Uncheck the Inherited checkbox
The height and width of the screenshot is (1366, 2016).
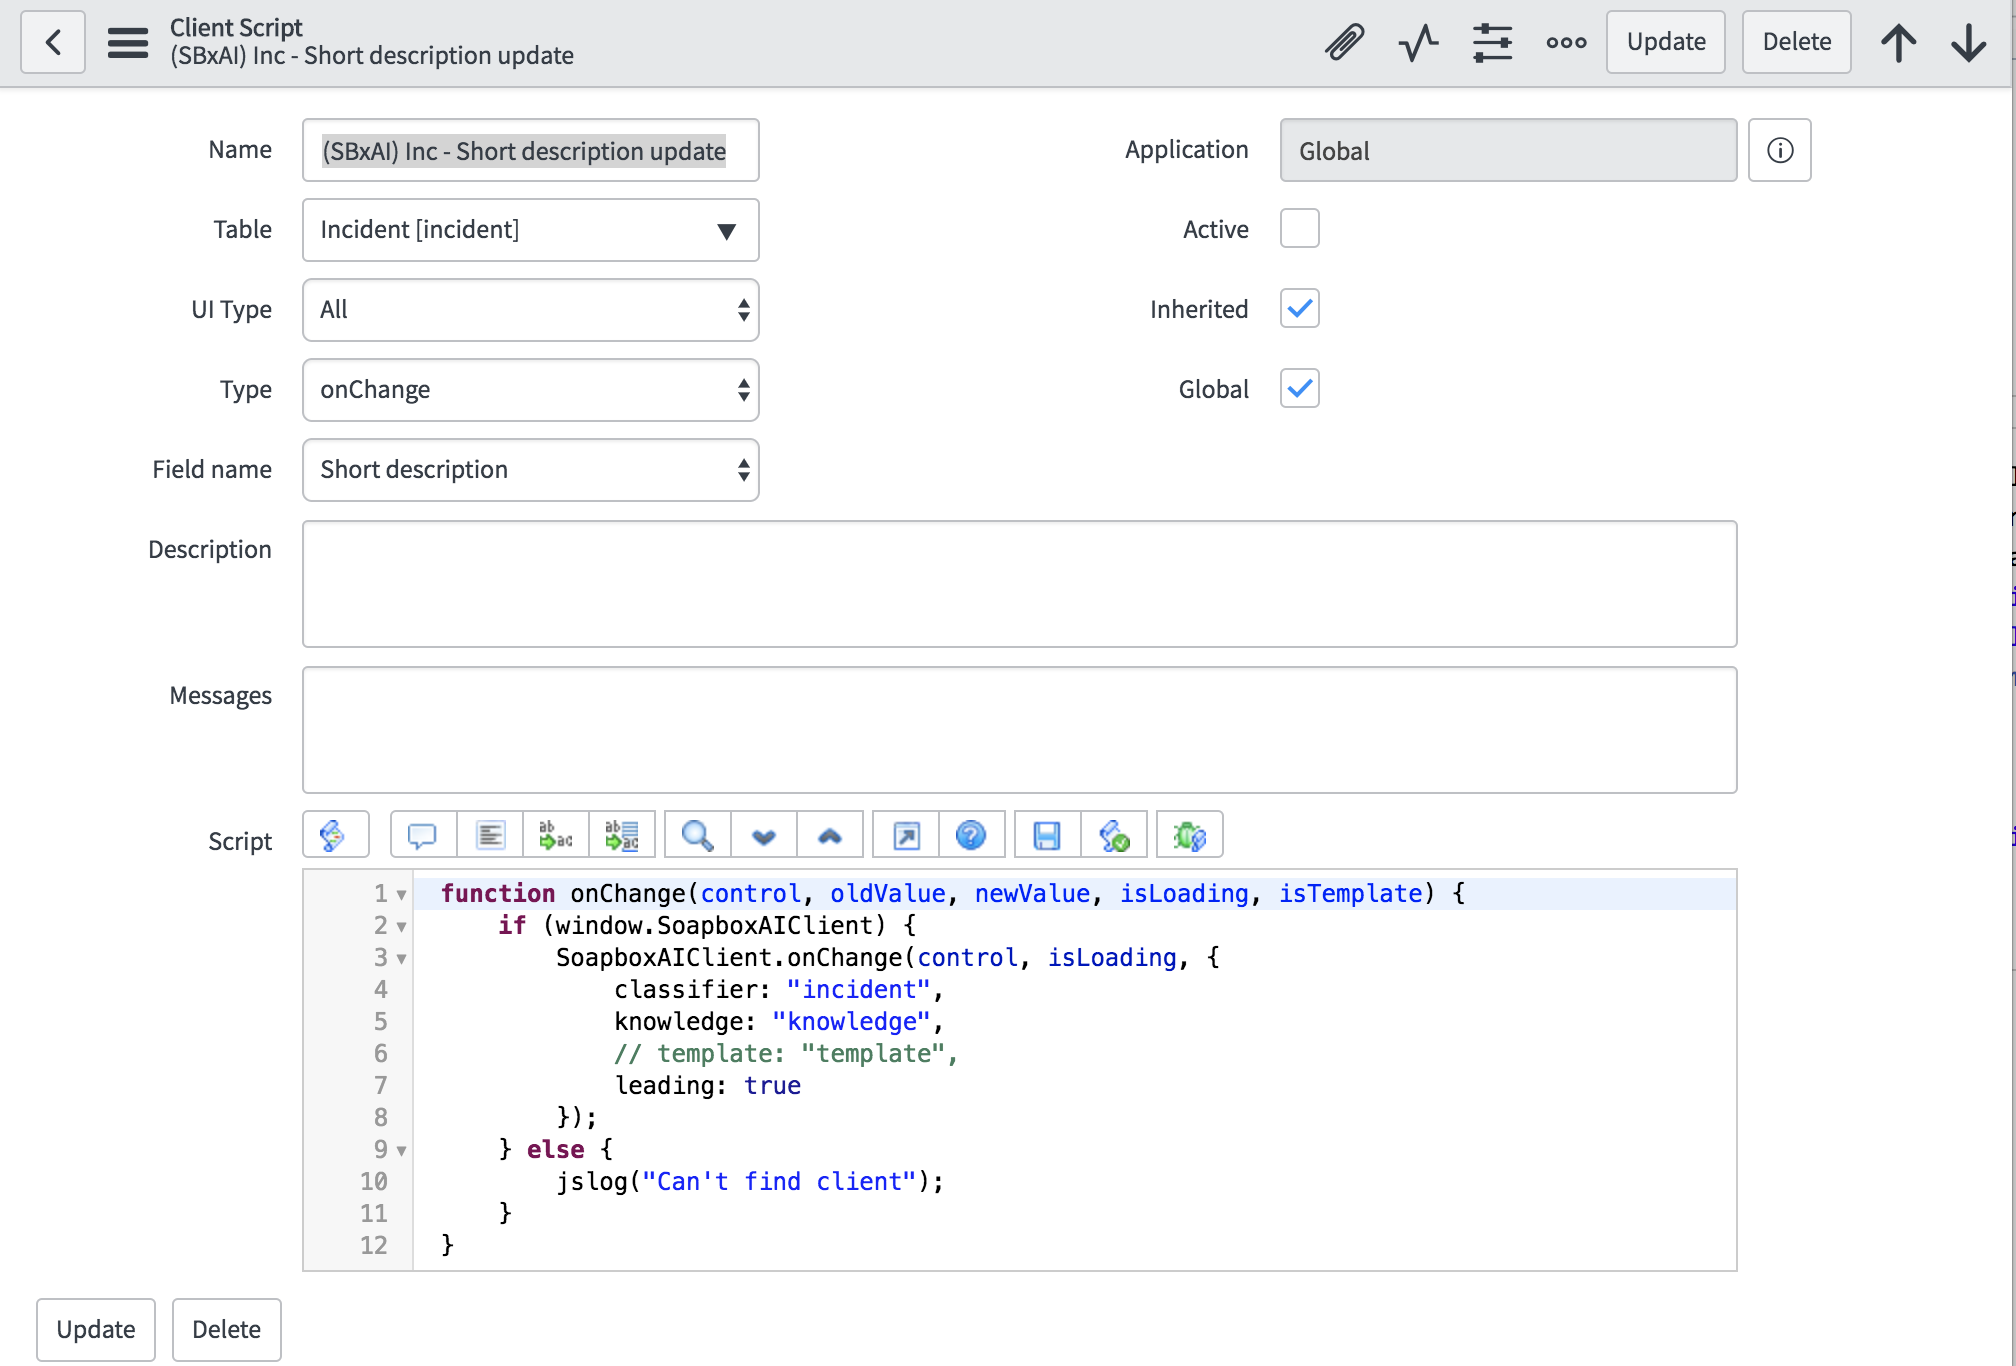click(1300, 308)
